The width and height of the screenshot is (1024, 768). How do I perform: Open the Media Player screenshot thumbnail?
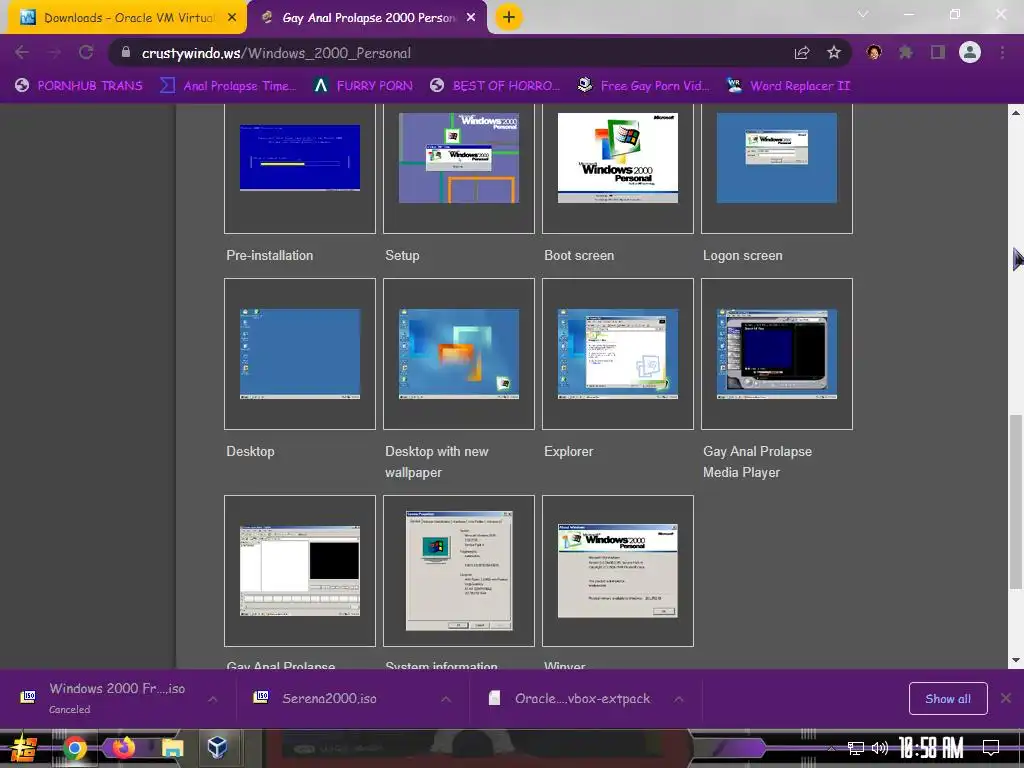tap(776, 354)
